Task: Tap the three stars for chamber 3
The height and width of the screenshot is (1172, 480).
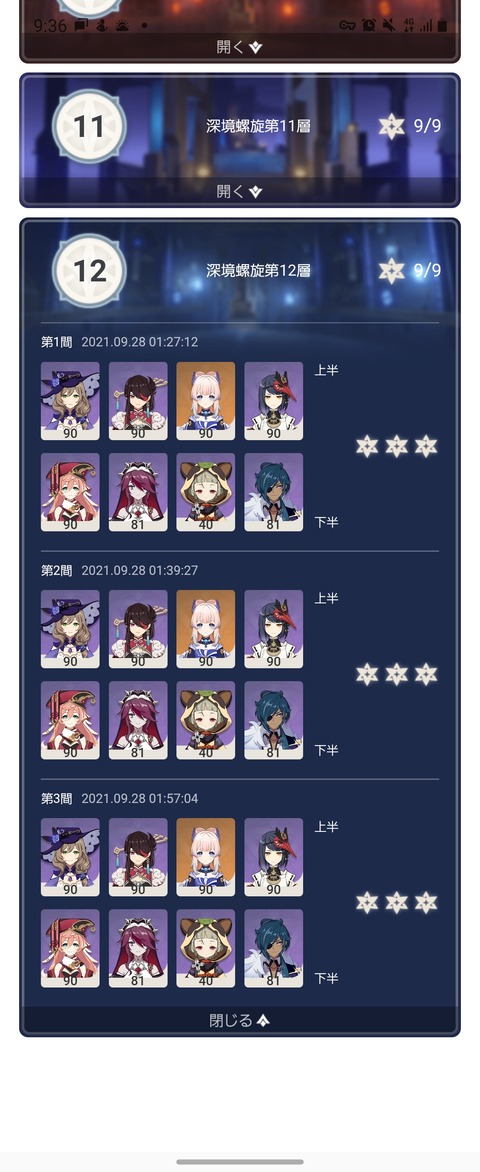Action: (x=396, y=902)
